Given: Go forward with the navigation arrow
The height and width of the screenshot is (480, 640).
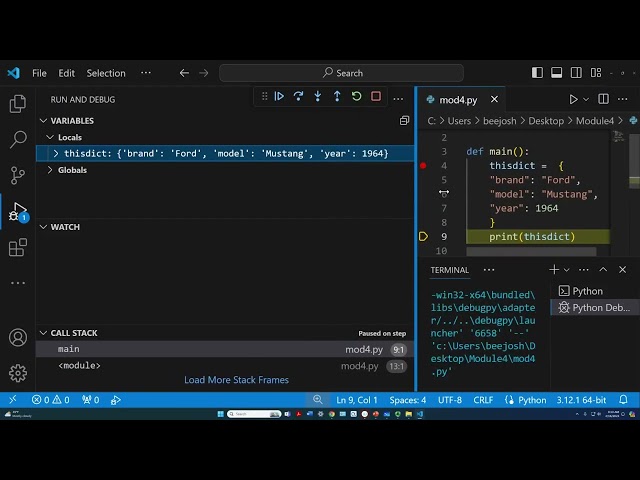Looking at the screenshot, I should click(x=204, y=73).
